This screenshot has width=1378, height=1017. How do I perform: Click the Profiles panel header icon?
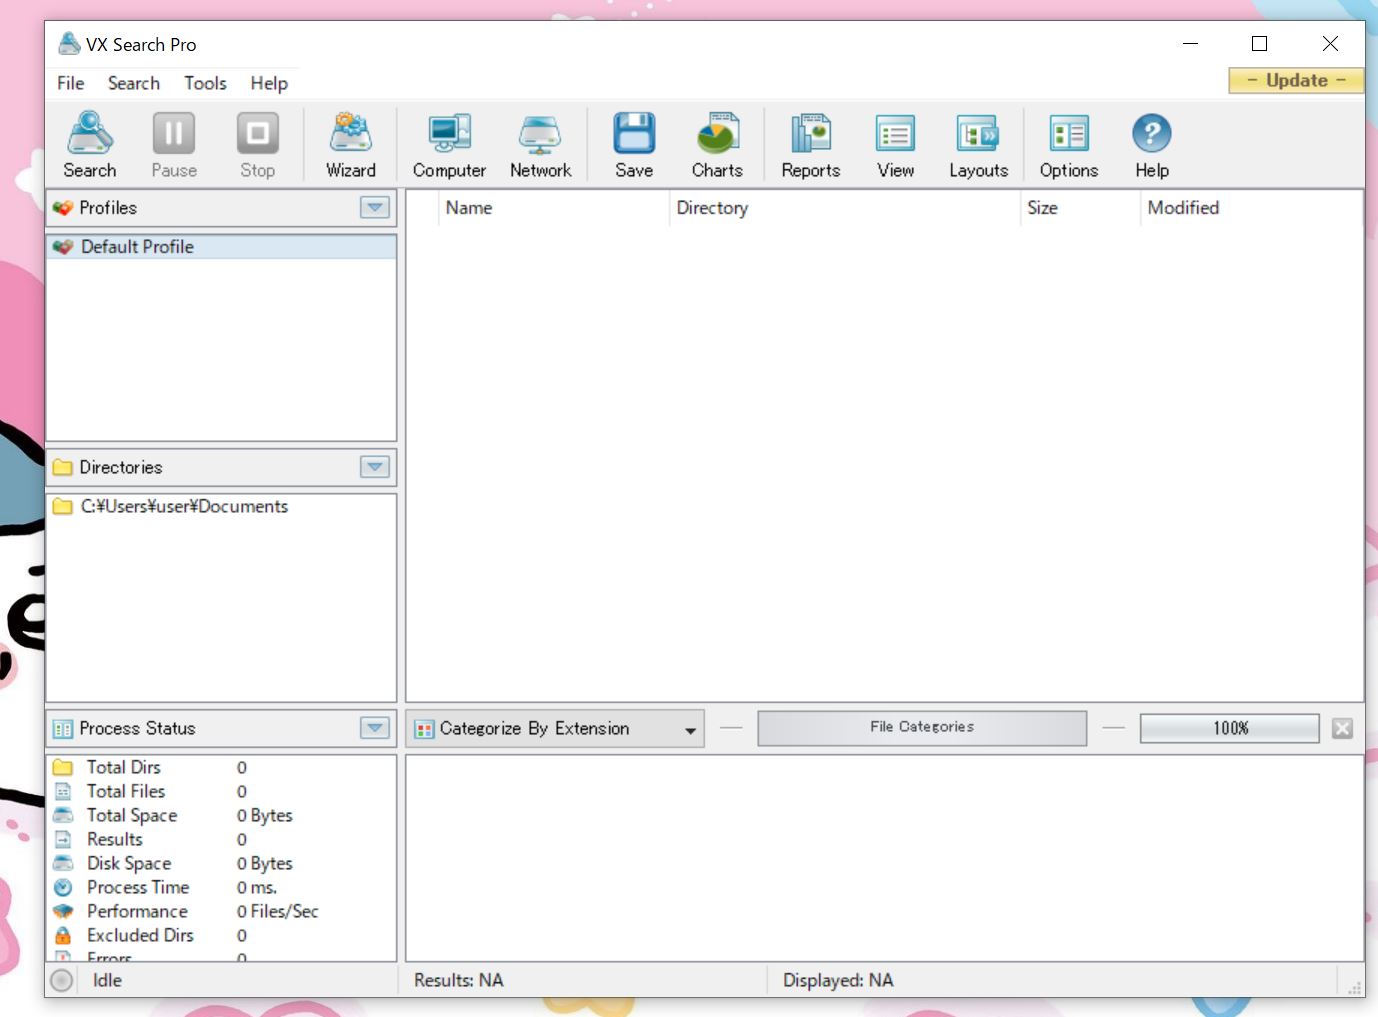click(x=63, y=208)
